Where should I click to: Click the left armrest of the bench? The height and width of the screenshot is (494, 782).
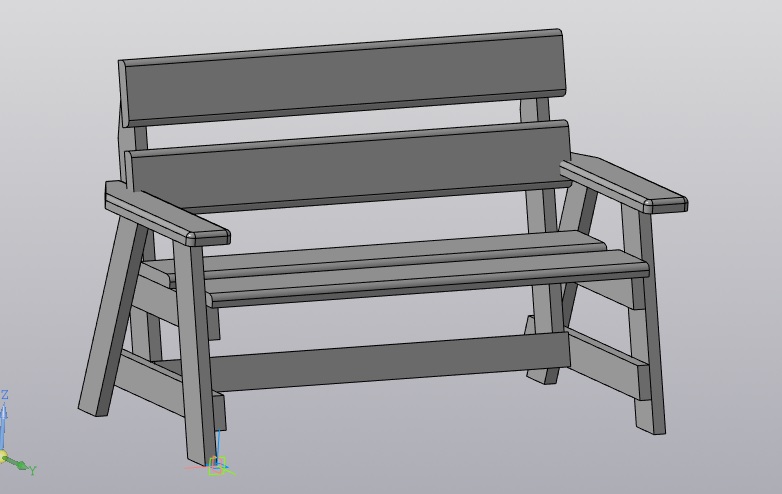[x=165, y=216]
